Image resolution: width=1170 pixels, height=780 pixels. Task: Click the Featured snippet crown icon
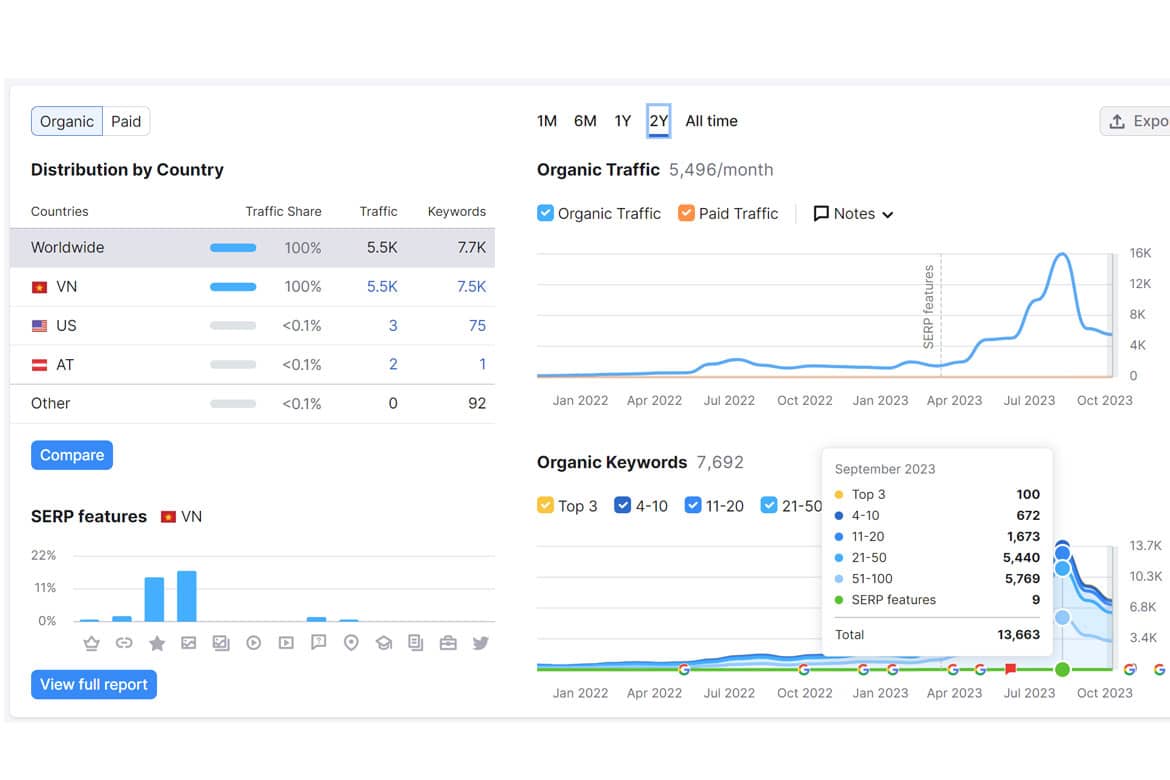point(92,643)
